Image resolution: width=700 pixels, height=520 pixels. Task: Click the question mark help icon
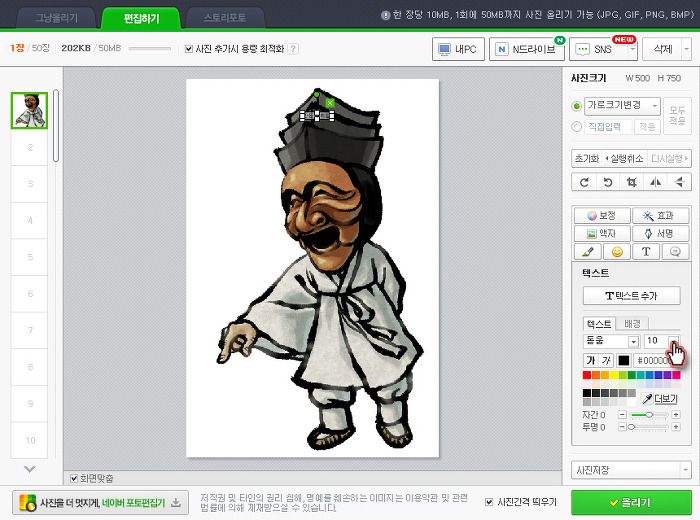pos(293,49)
